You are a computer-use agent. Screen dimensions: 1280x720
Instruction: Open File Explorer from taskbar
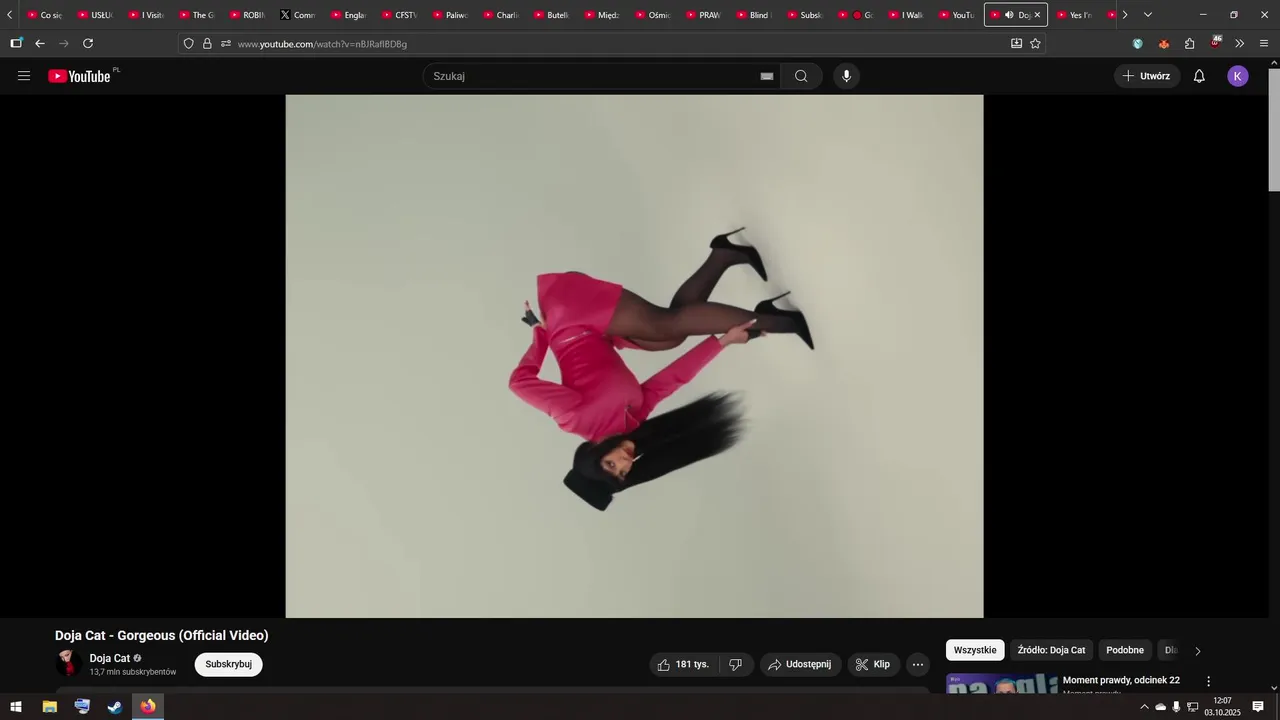(x=49, y=706)
